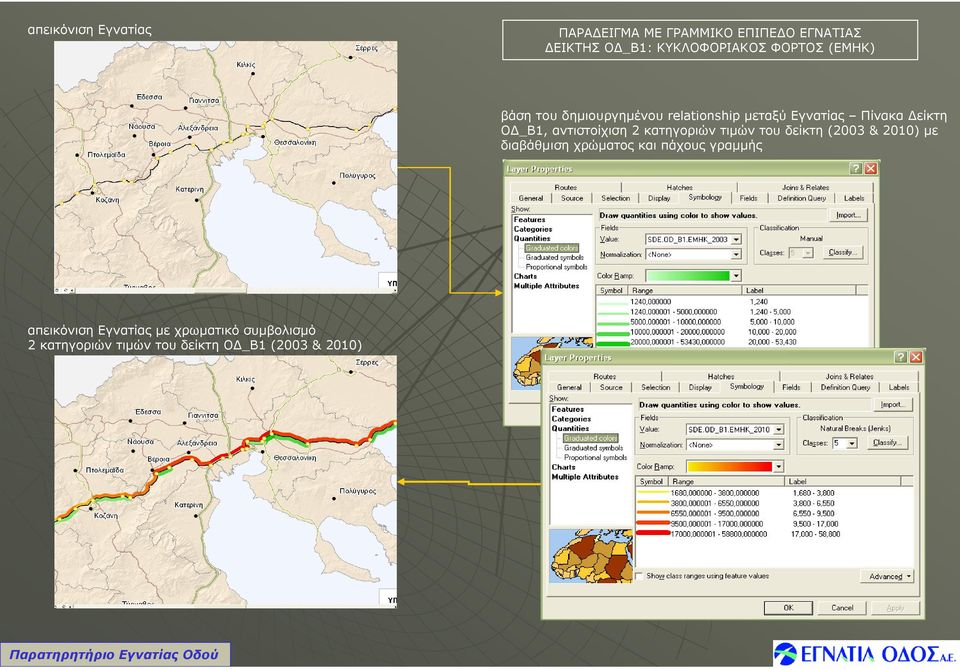Open the Hatches tab in the 2010 dialog

click(721, 377)
